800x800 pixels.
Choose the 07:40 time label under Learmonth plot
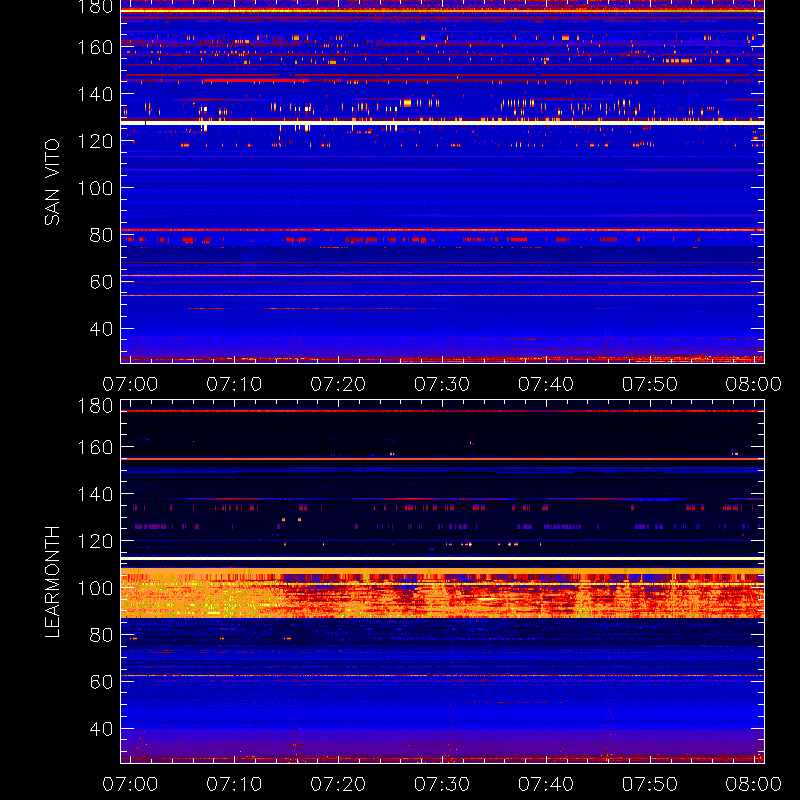[546, 784]
